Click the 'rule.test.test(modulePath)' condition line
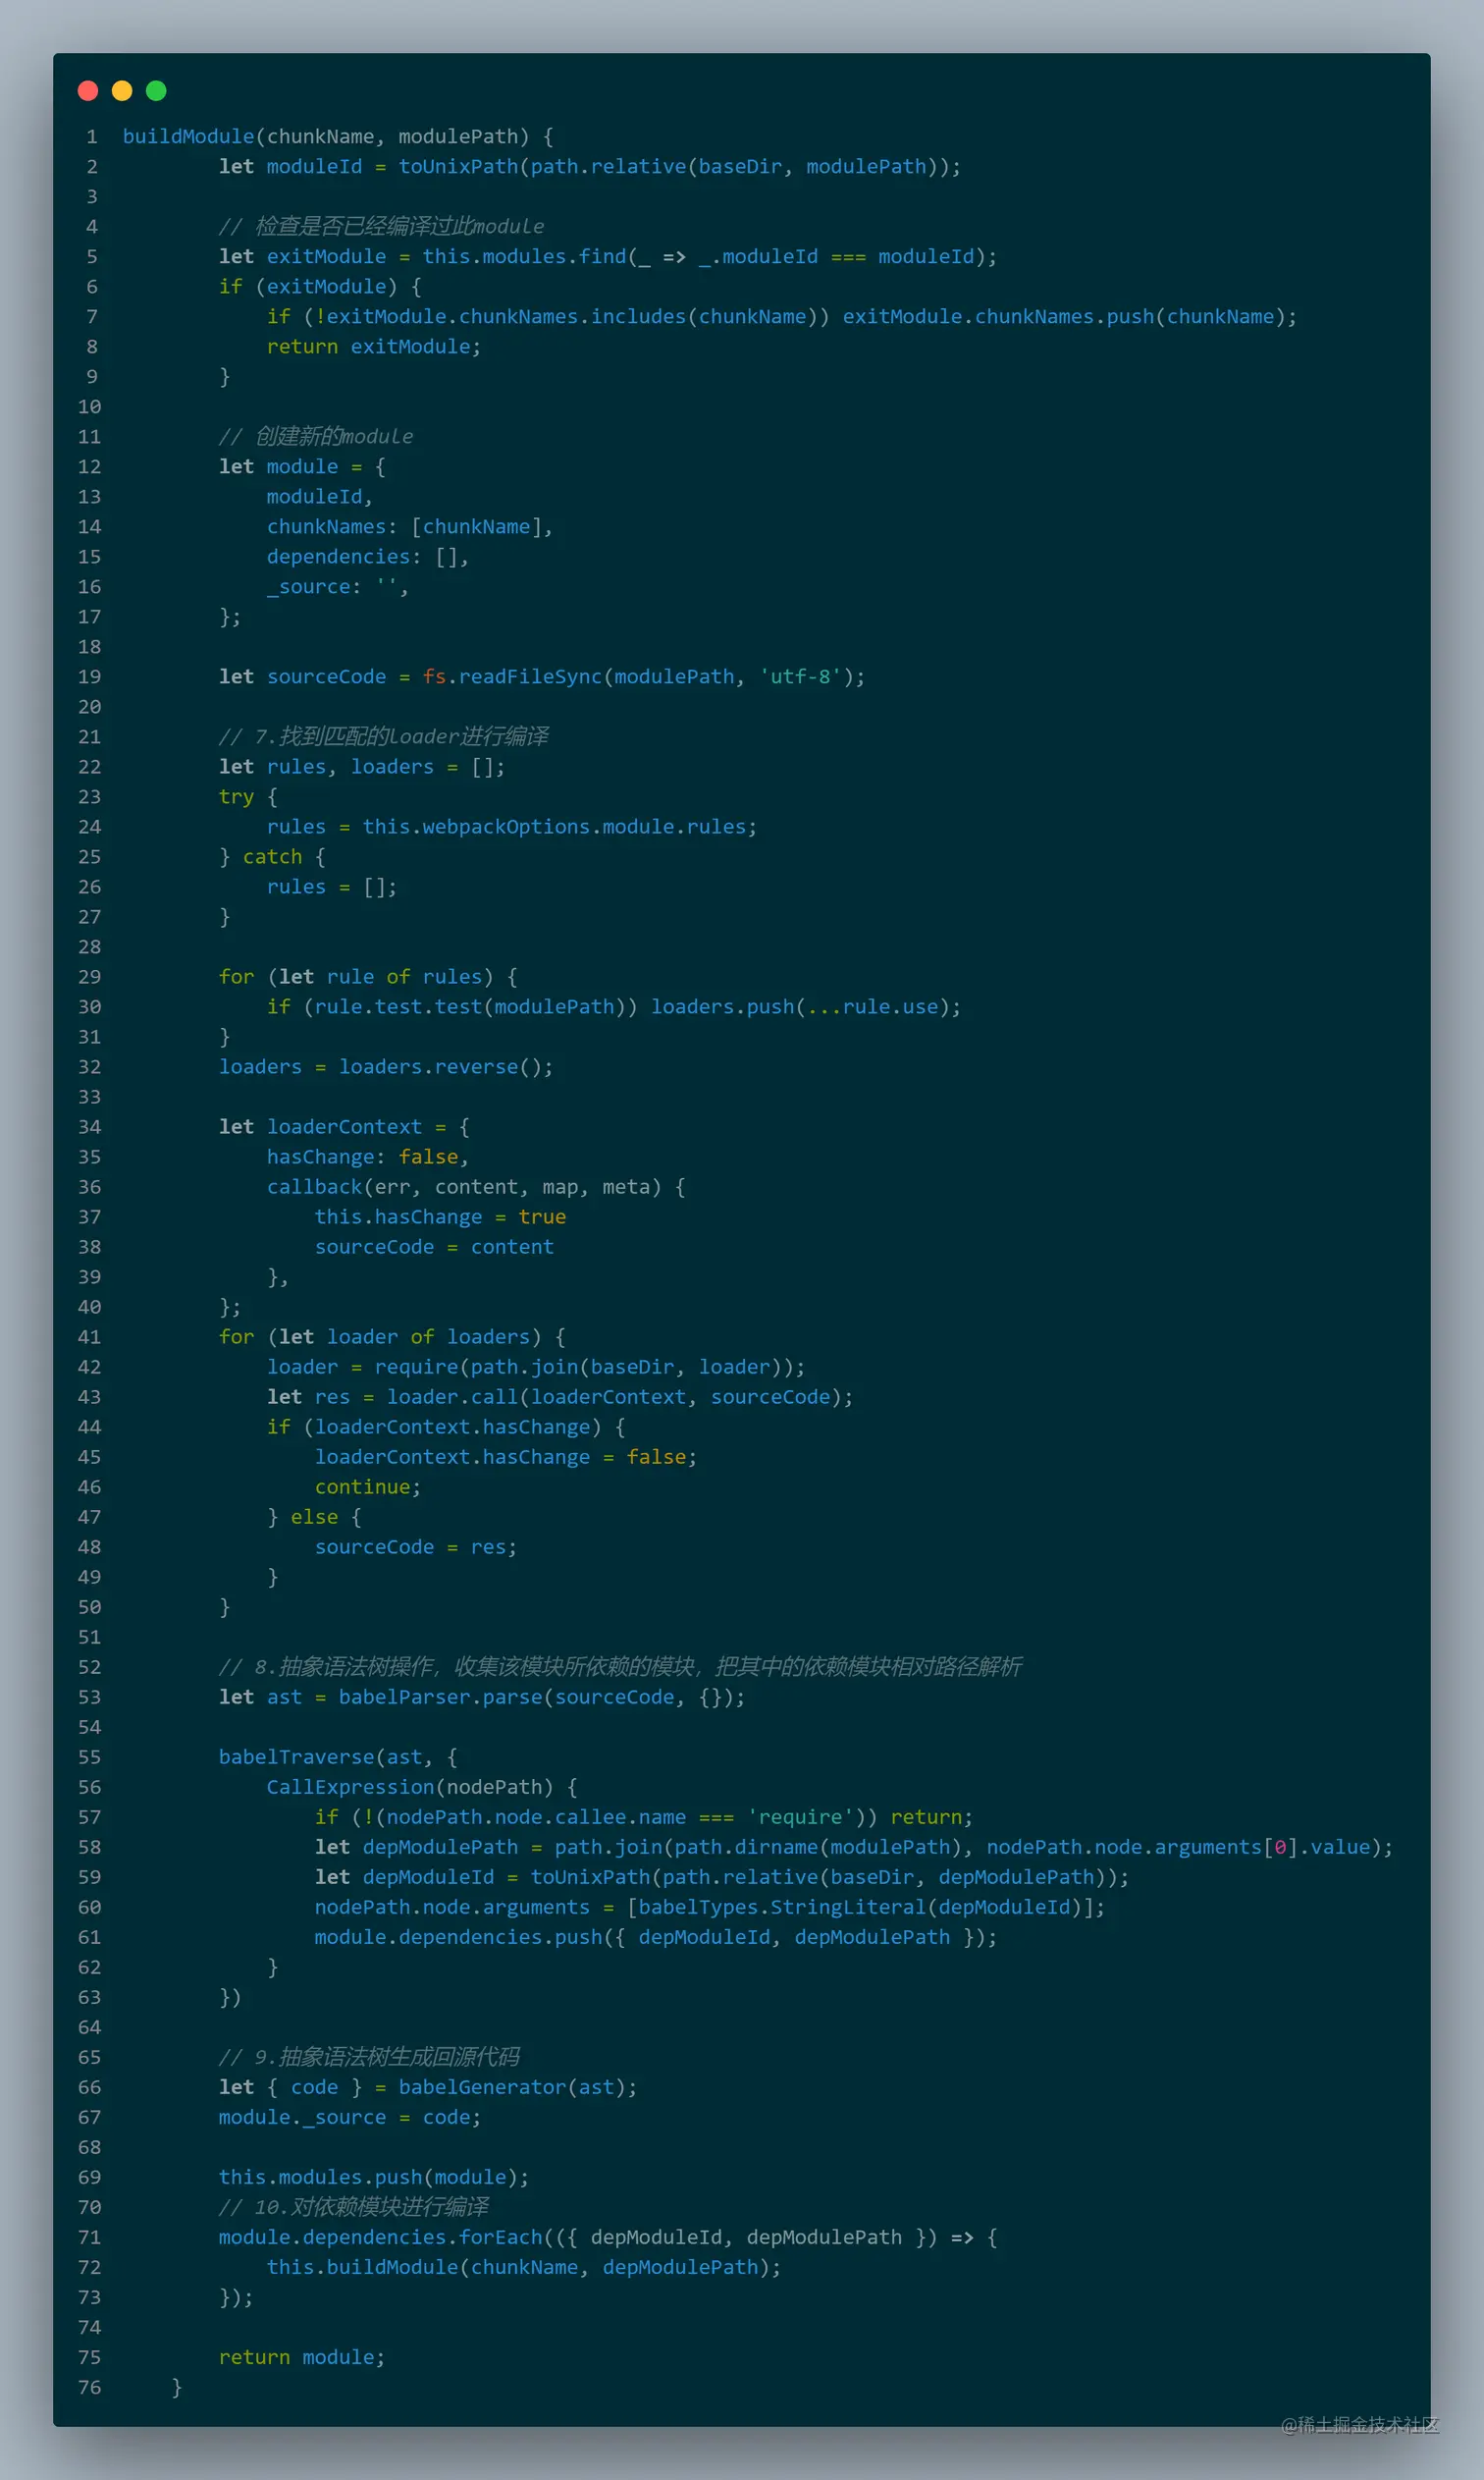The height and width of the screenshot is (2480, 1484). 614,1006
